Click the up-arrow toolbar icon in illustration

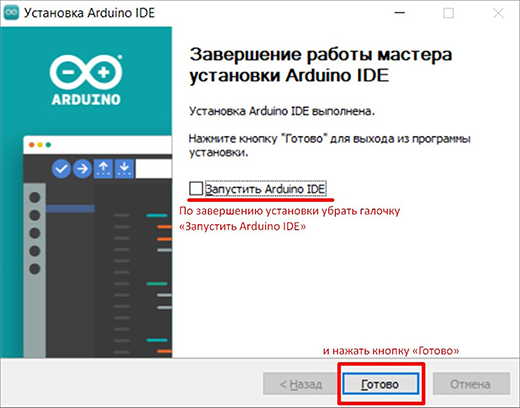(104, 168)
